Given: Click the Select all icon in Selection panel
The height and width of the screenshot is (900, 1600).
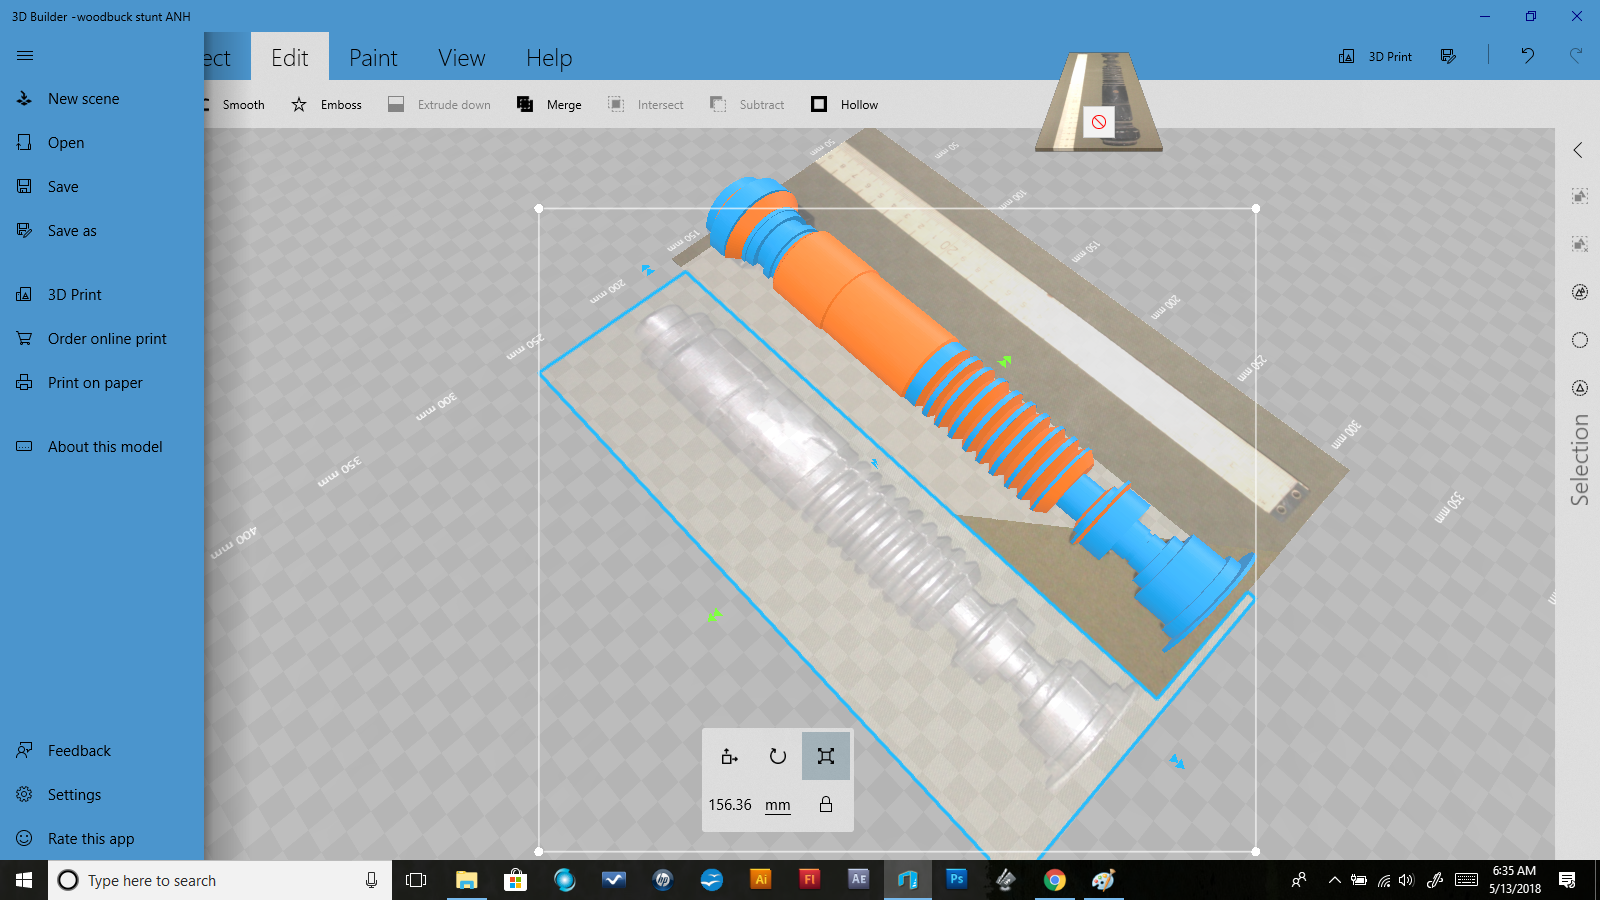Looking at the screenshot, I should click(x=1580, y=197).
